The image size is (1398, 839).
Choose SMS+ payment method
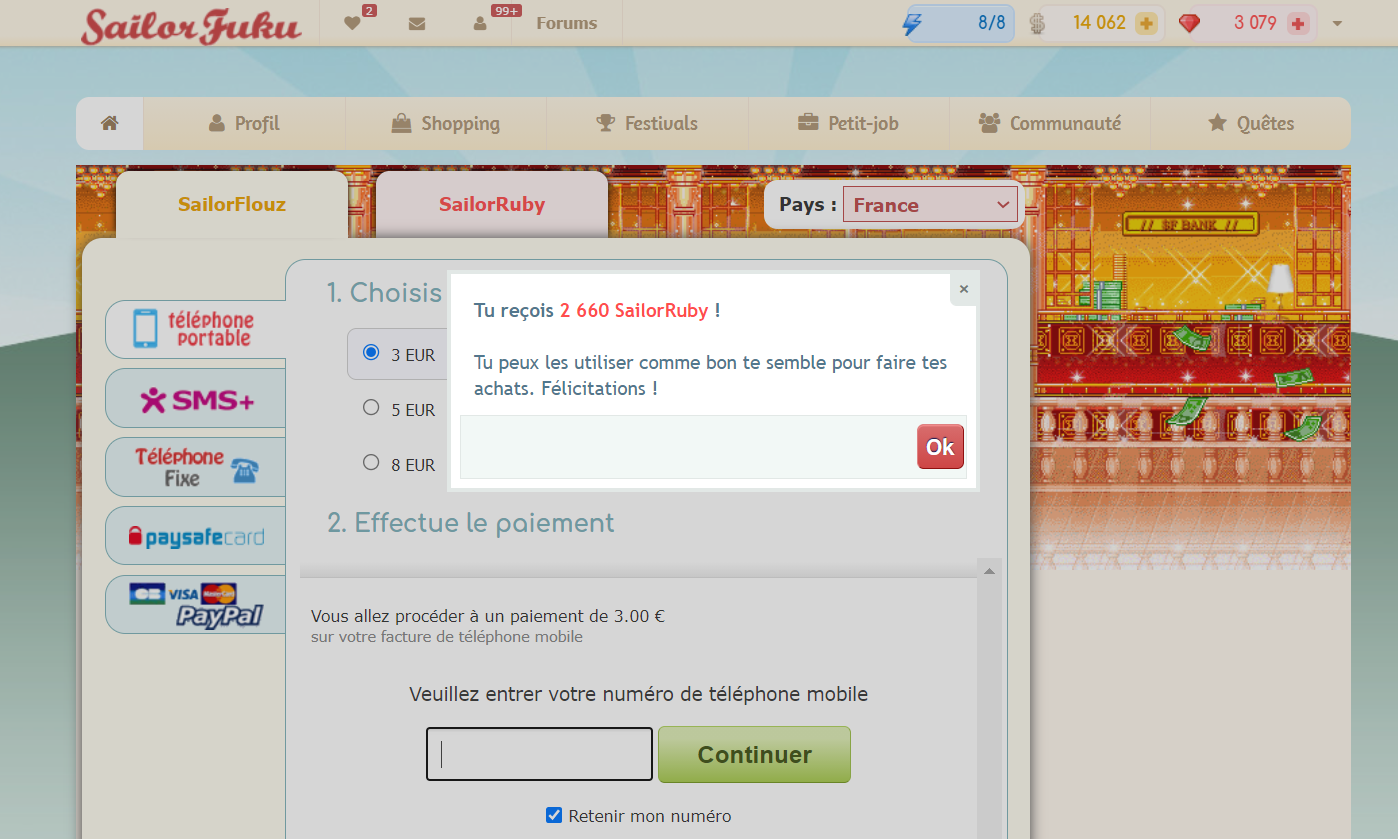click(196, 399)
